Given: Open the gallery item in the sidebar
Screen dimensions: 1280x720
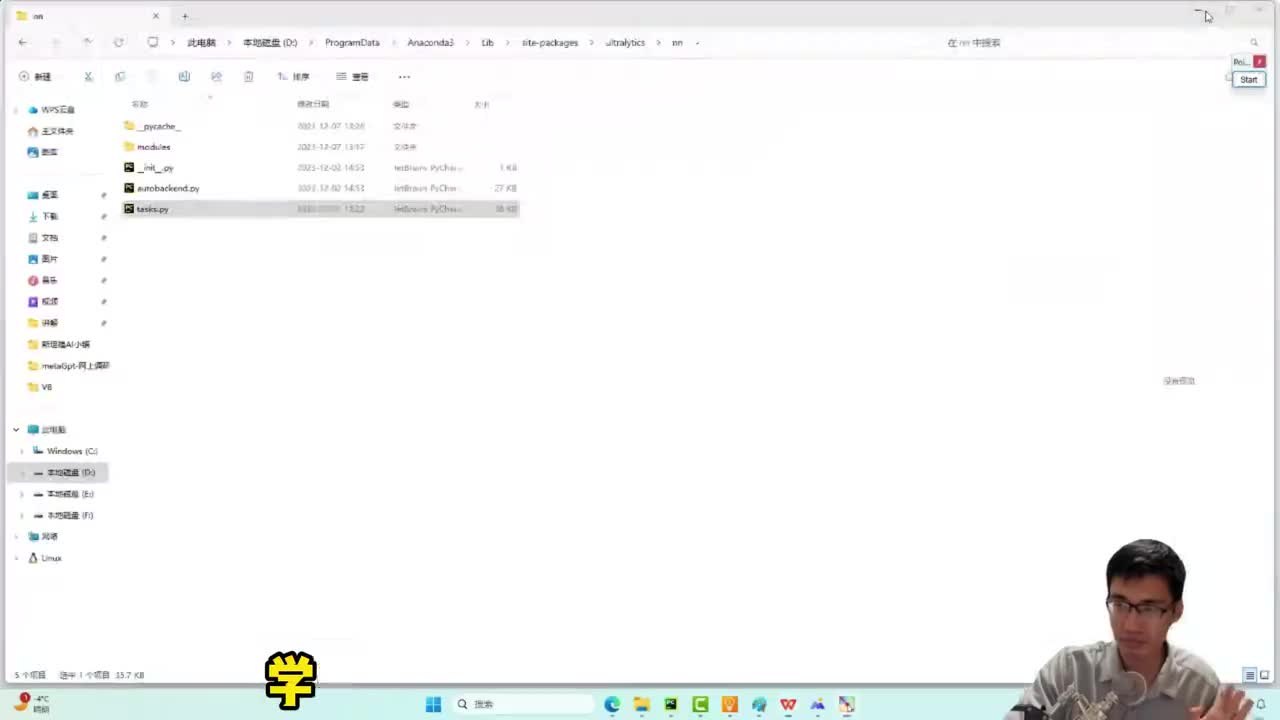Looking at the screenshot, I should [43, 152].
